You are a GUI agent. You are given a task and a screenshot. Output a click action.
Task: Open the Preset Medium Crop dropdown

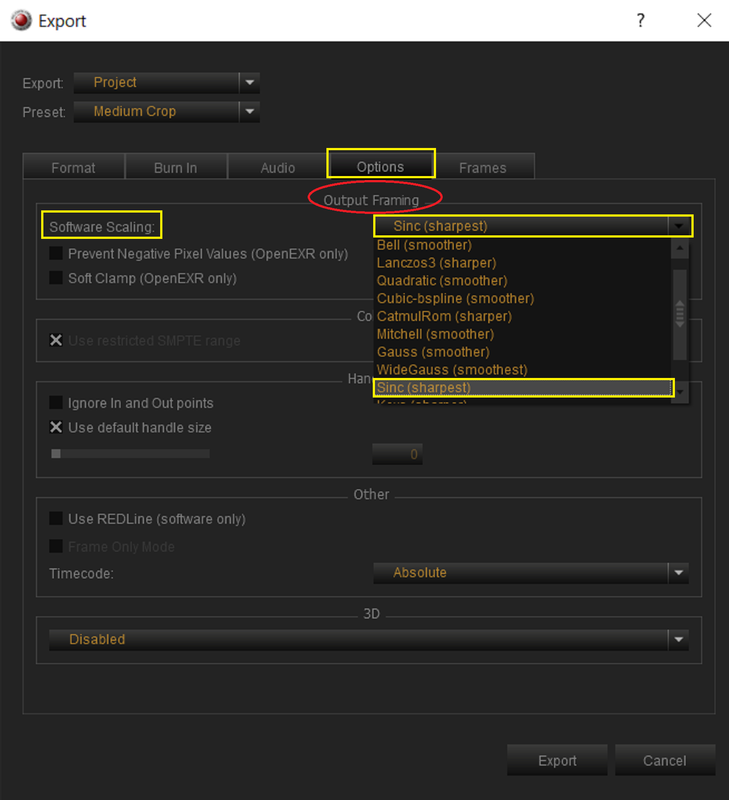167,112
